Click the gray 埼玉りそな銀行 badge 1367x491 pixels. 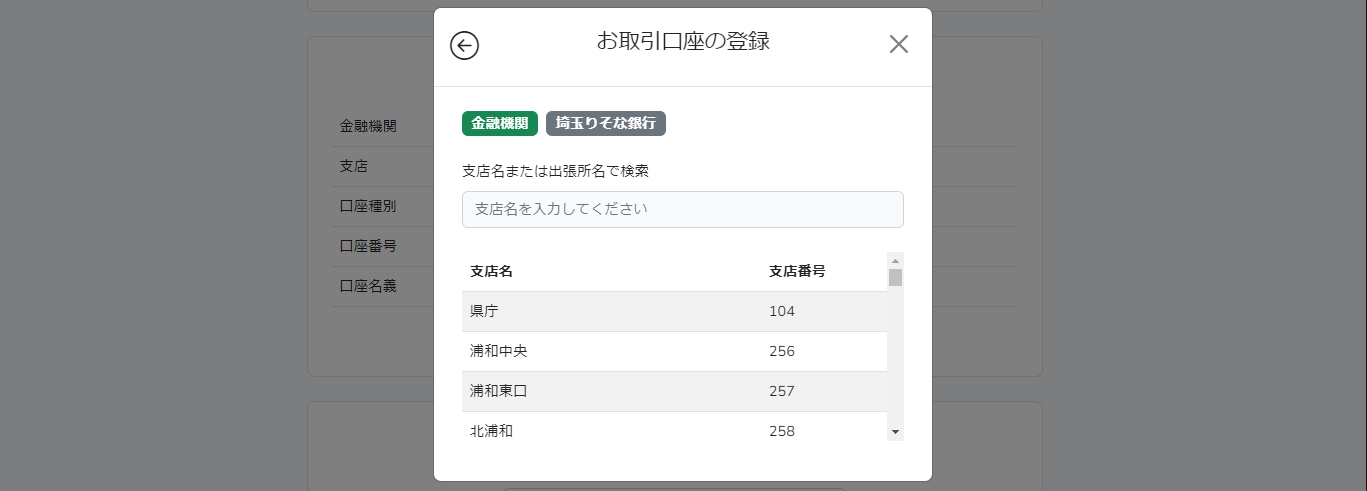(606, 123)
